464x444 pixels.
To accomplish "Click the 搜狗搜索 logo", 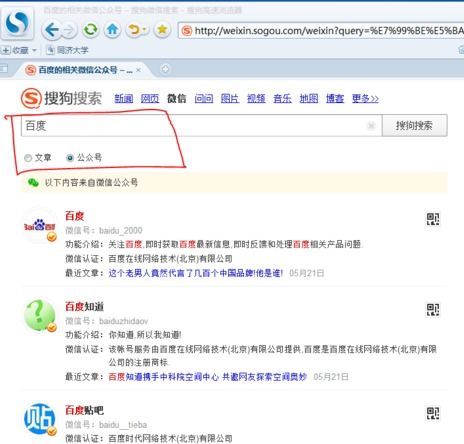I will coord(61,98).
